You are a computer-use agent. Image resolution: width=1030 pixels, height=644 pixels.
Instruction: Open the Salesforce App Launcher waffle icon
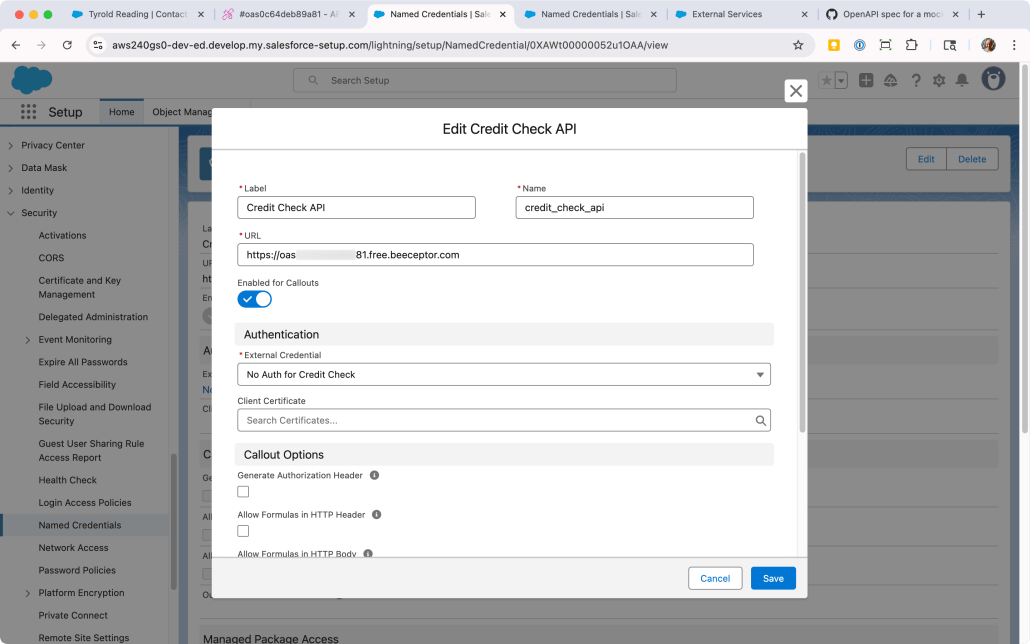pyautogui.click(x=28, y=111)
